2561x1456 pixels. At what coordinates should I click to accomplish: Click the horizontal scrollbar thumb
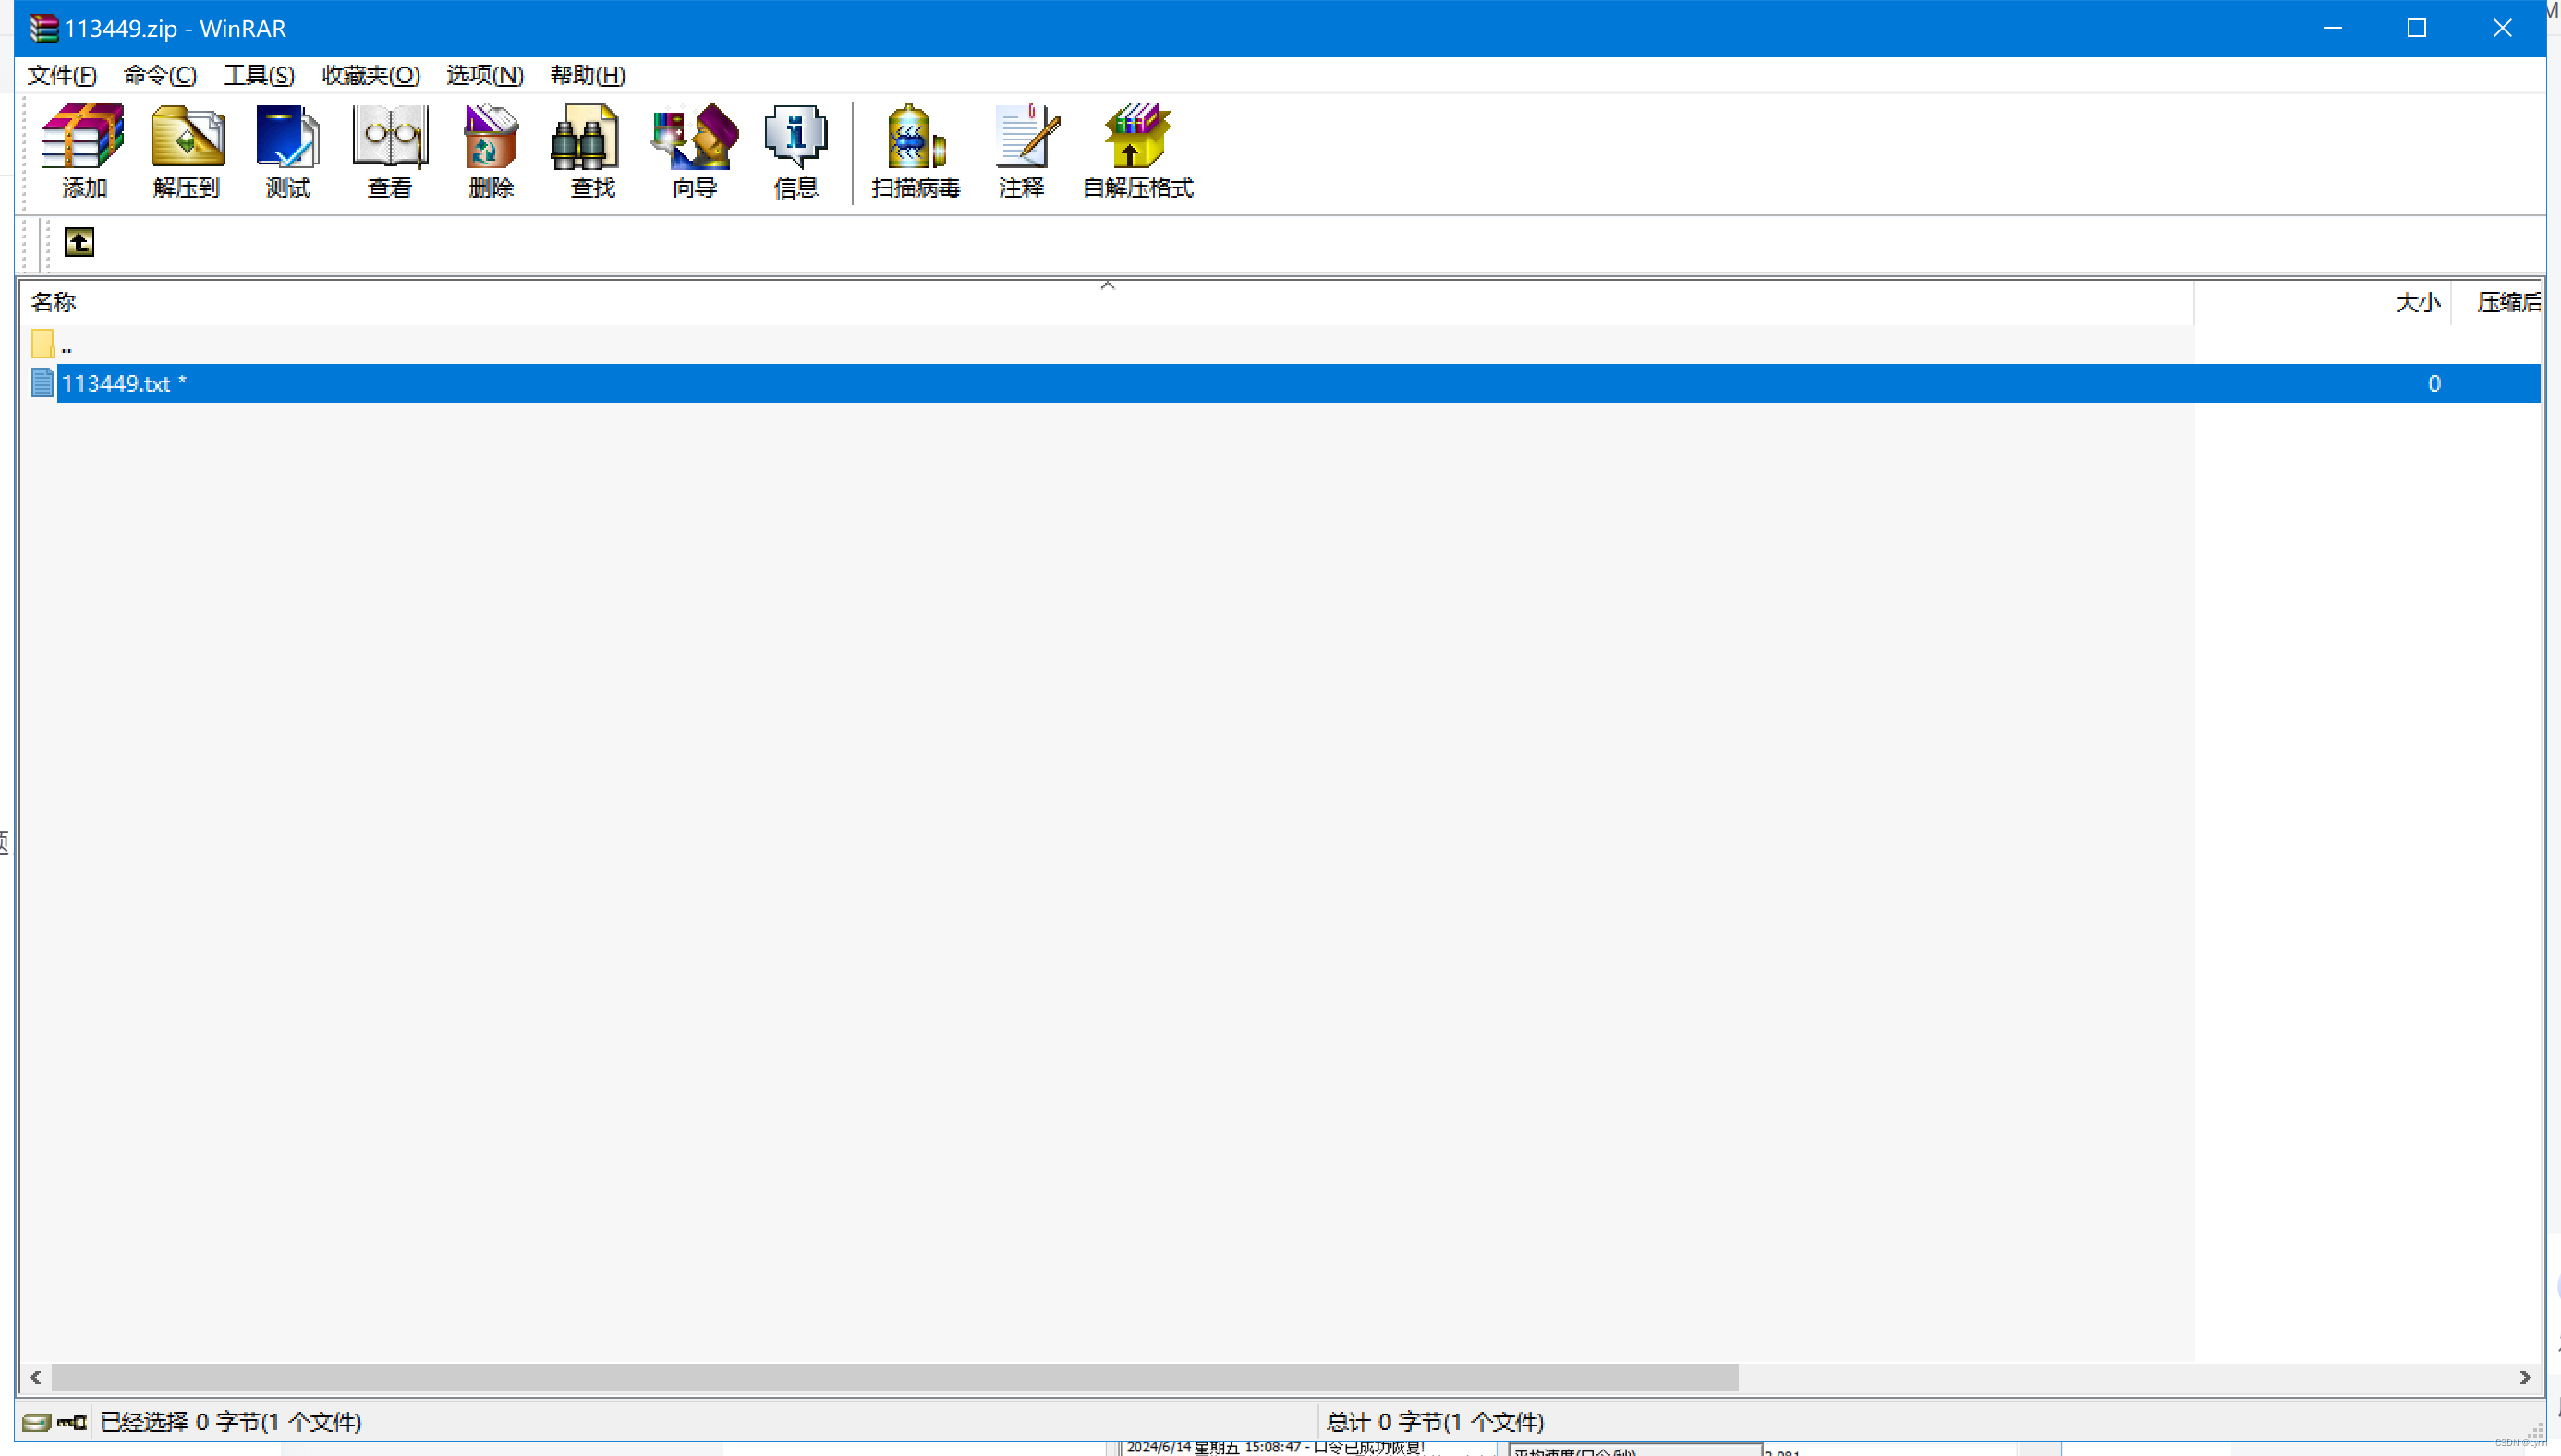point(894,1377)
